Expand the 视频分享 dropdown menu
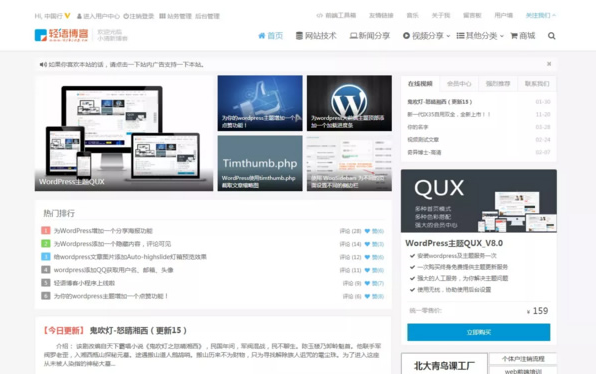 pyautogui.click(x=426, y=36)
